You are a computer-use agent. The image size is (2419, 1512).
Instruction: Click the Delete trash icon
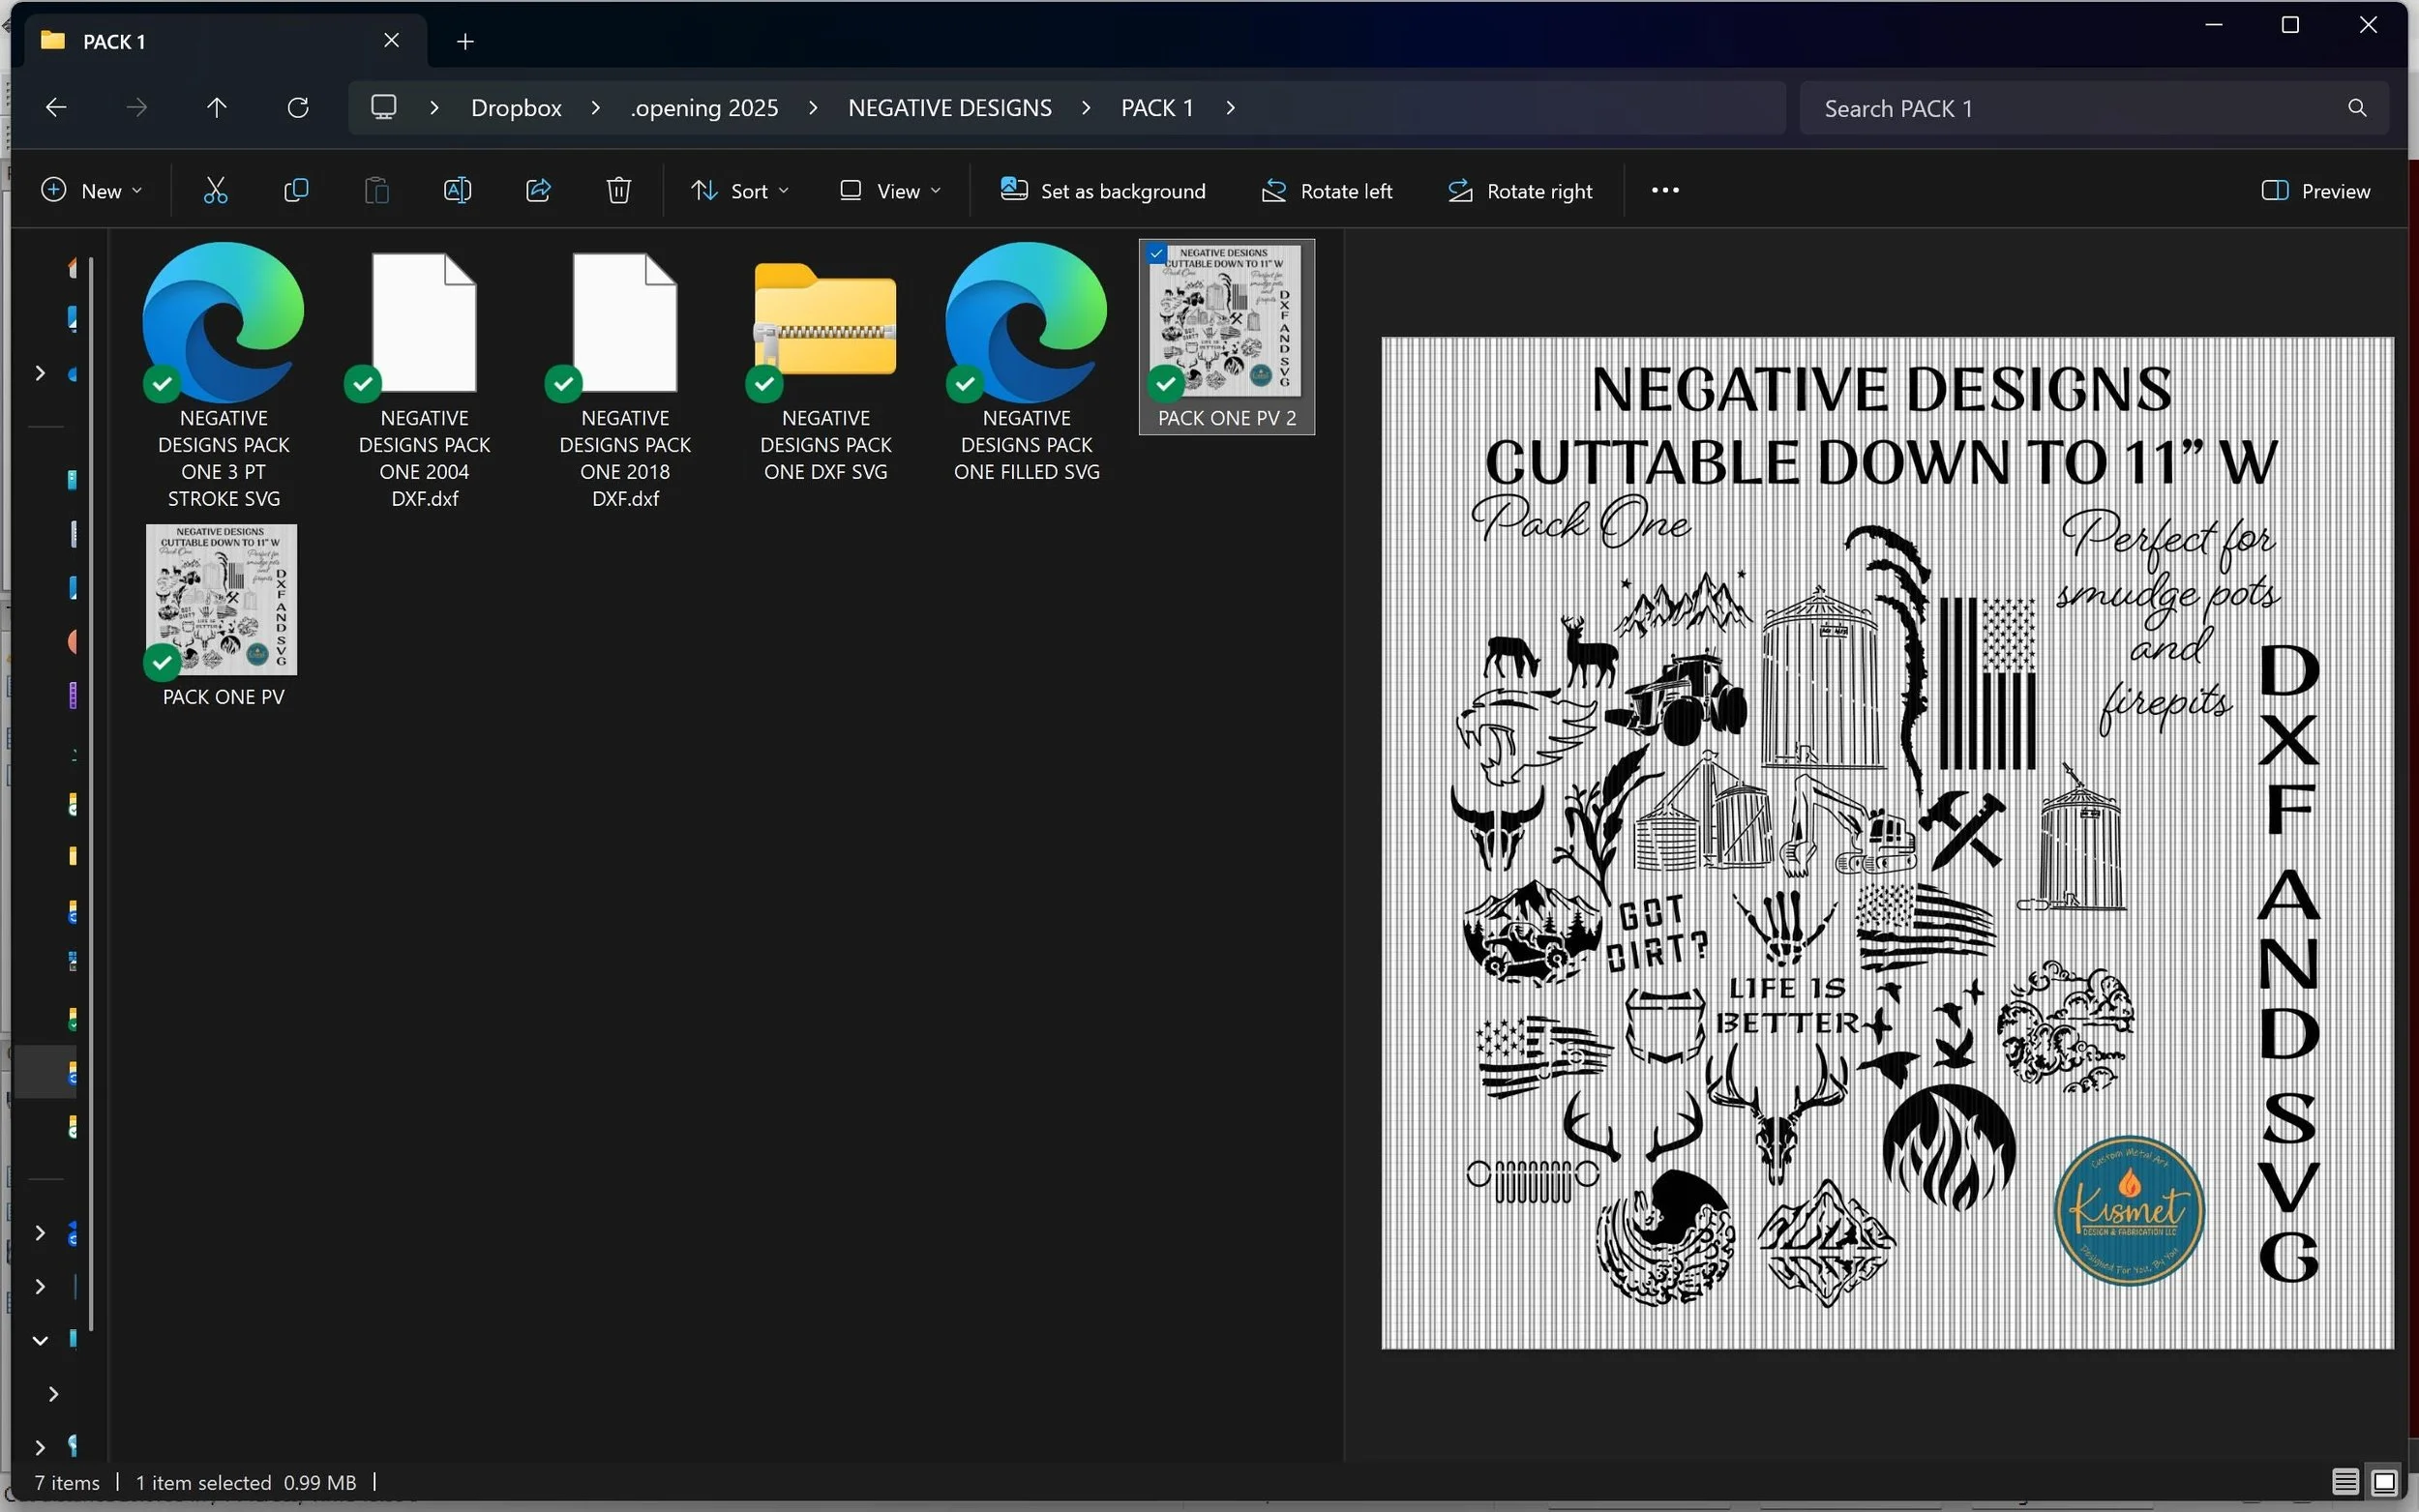[x=619, y=191]
